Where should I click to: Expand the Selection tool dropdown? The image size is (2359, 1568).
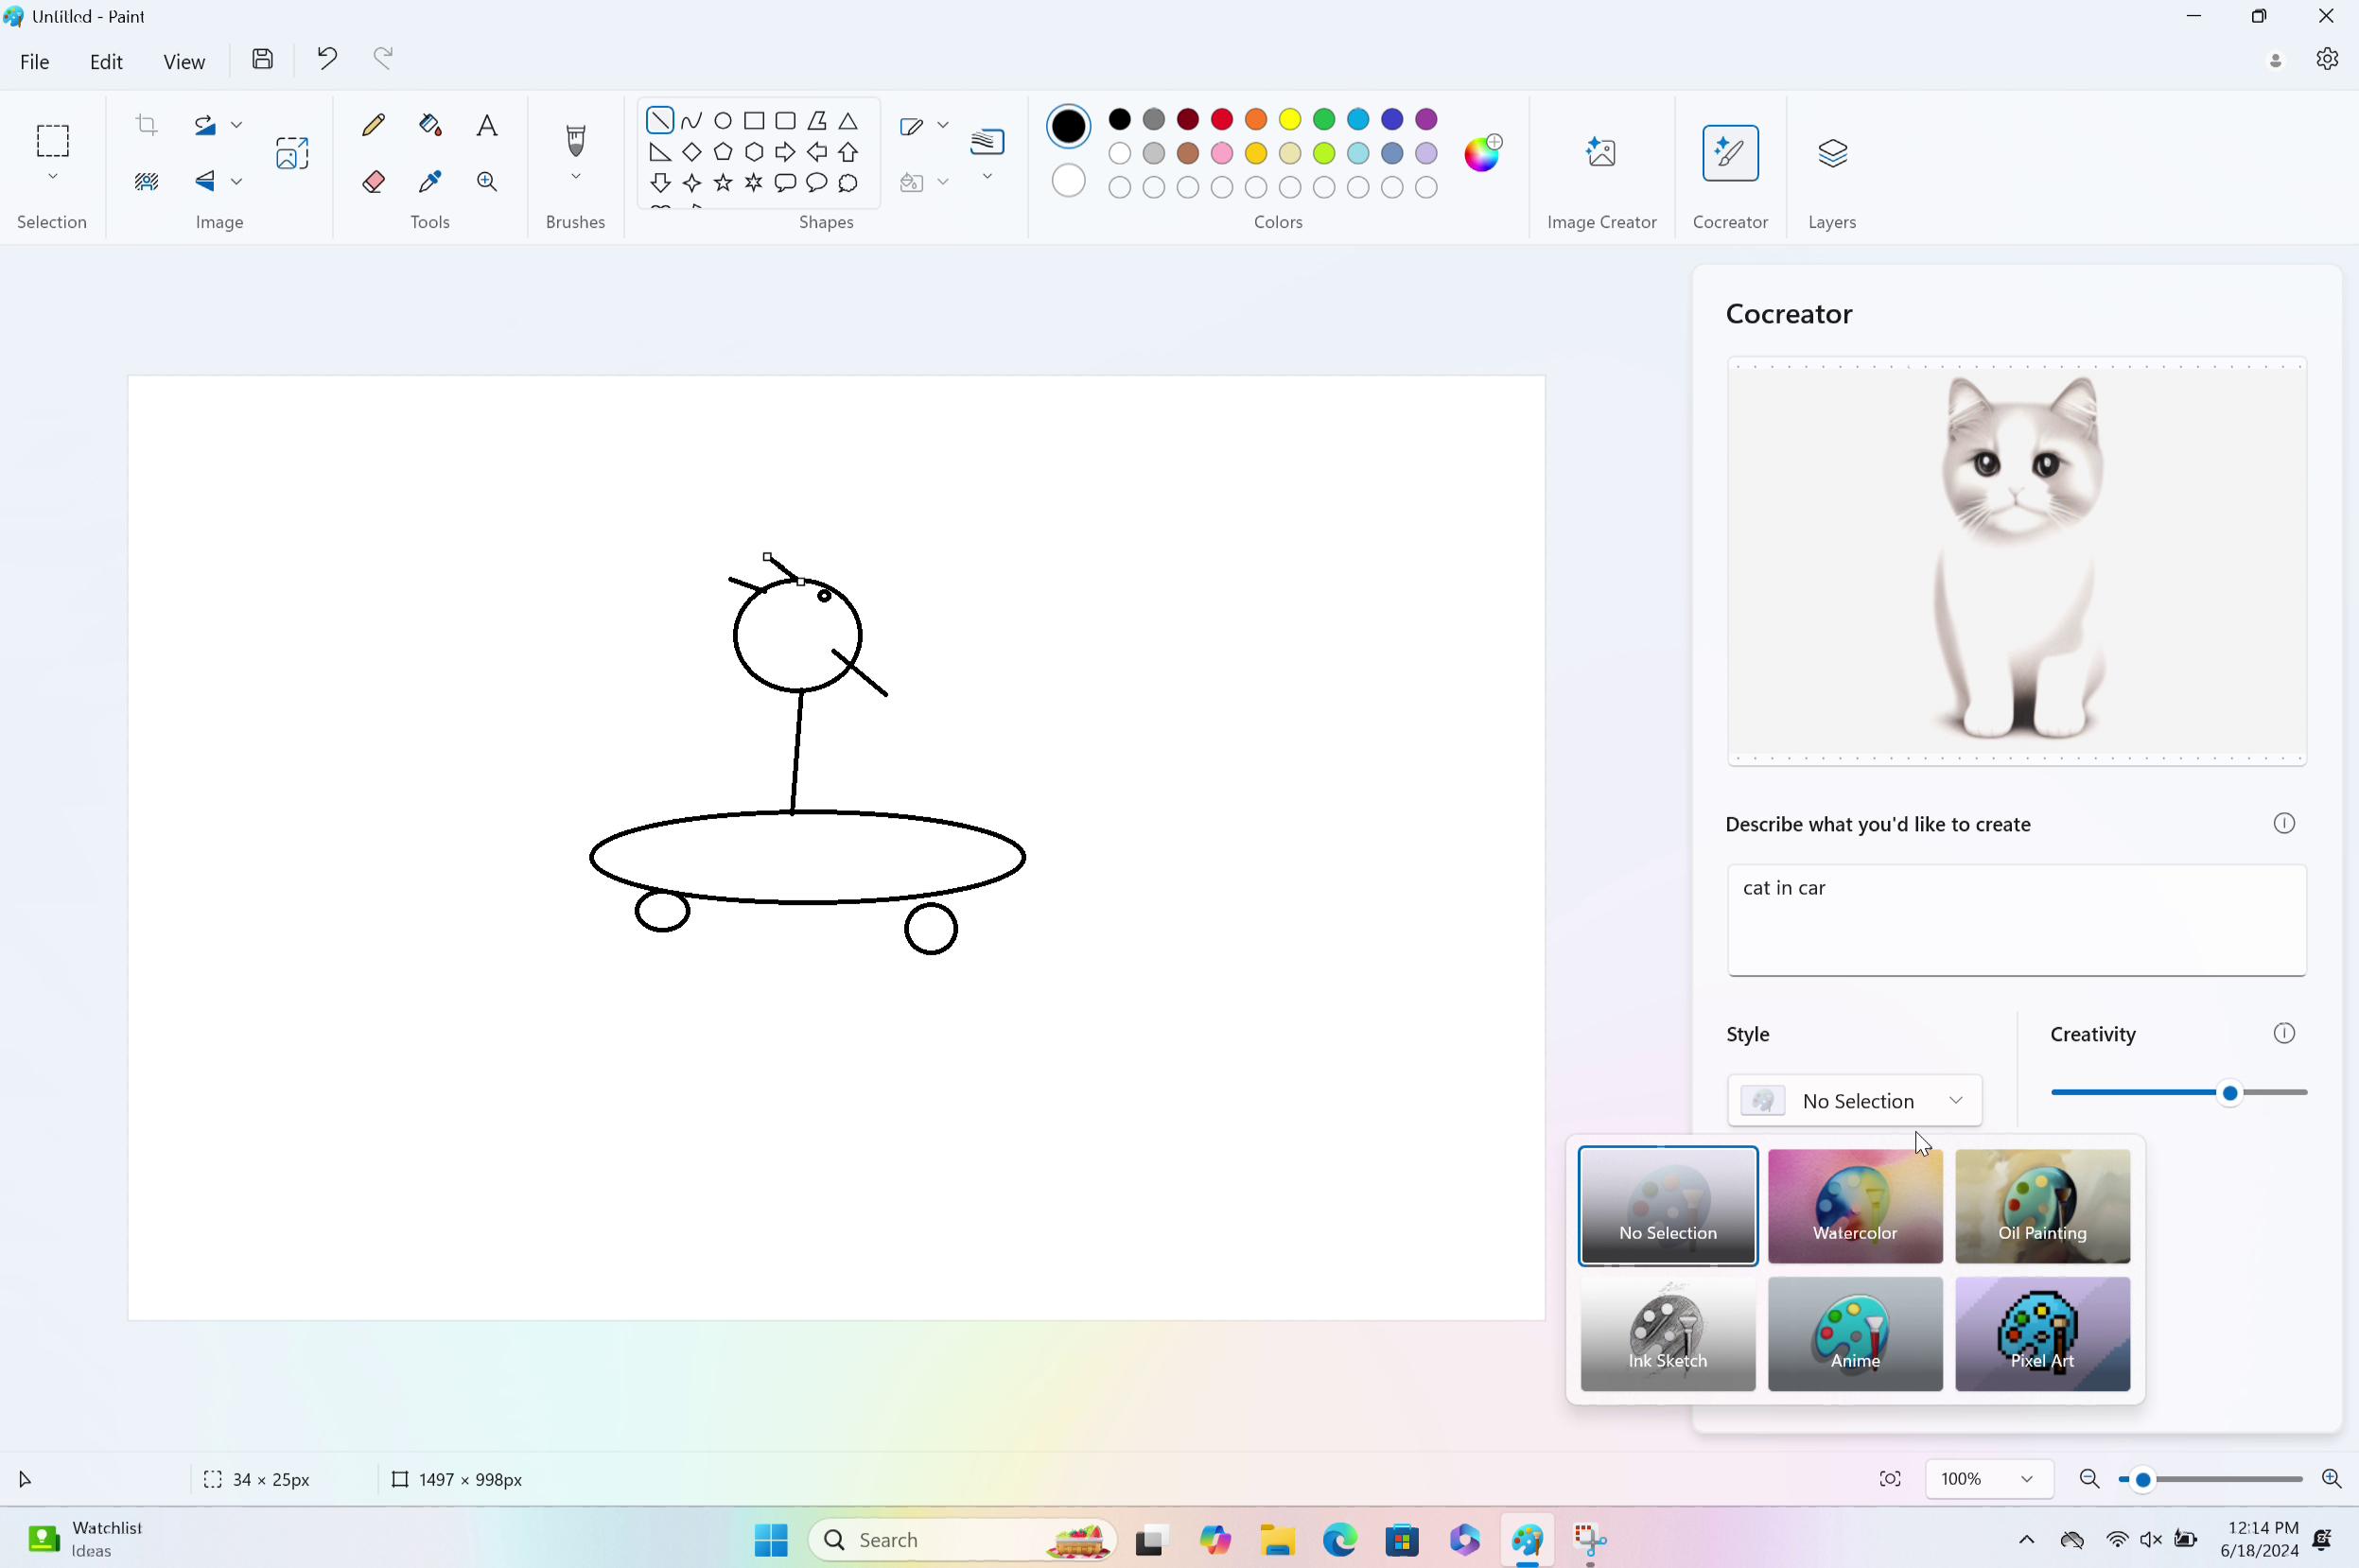tap(53, 176)
